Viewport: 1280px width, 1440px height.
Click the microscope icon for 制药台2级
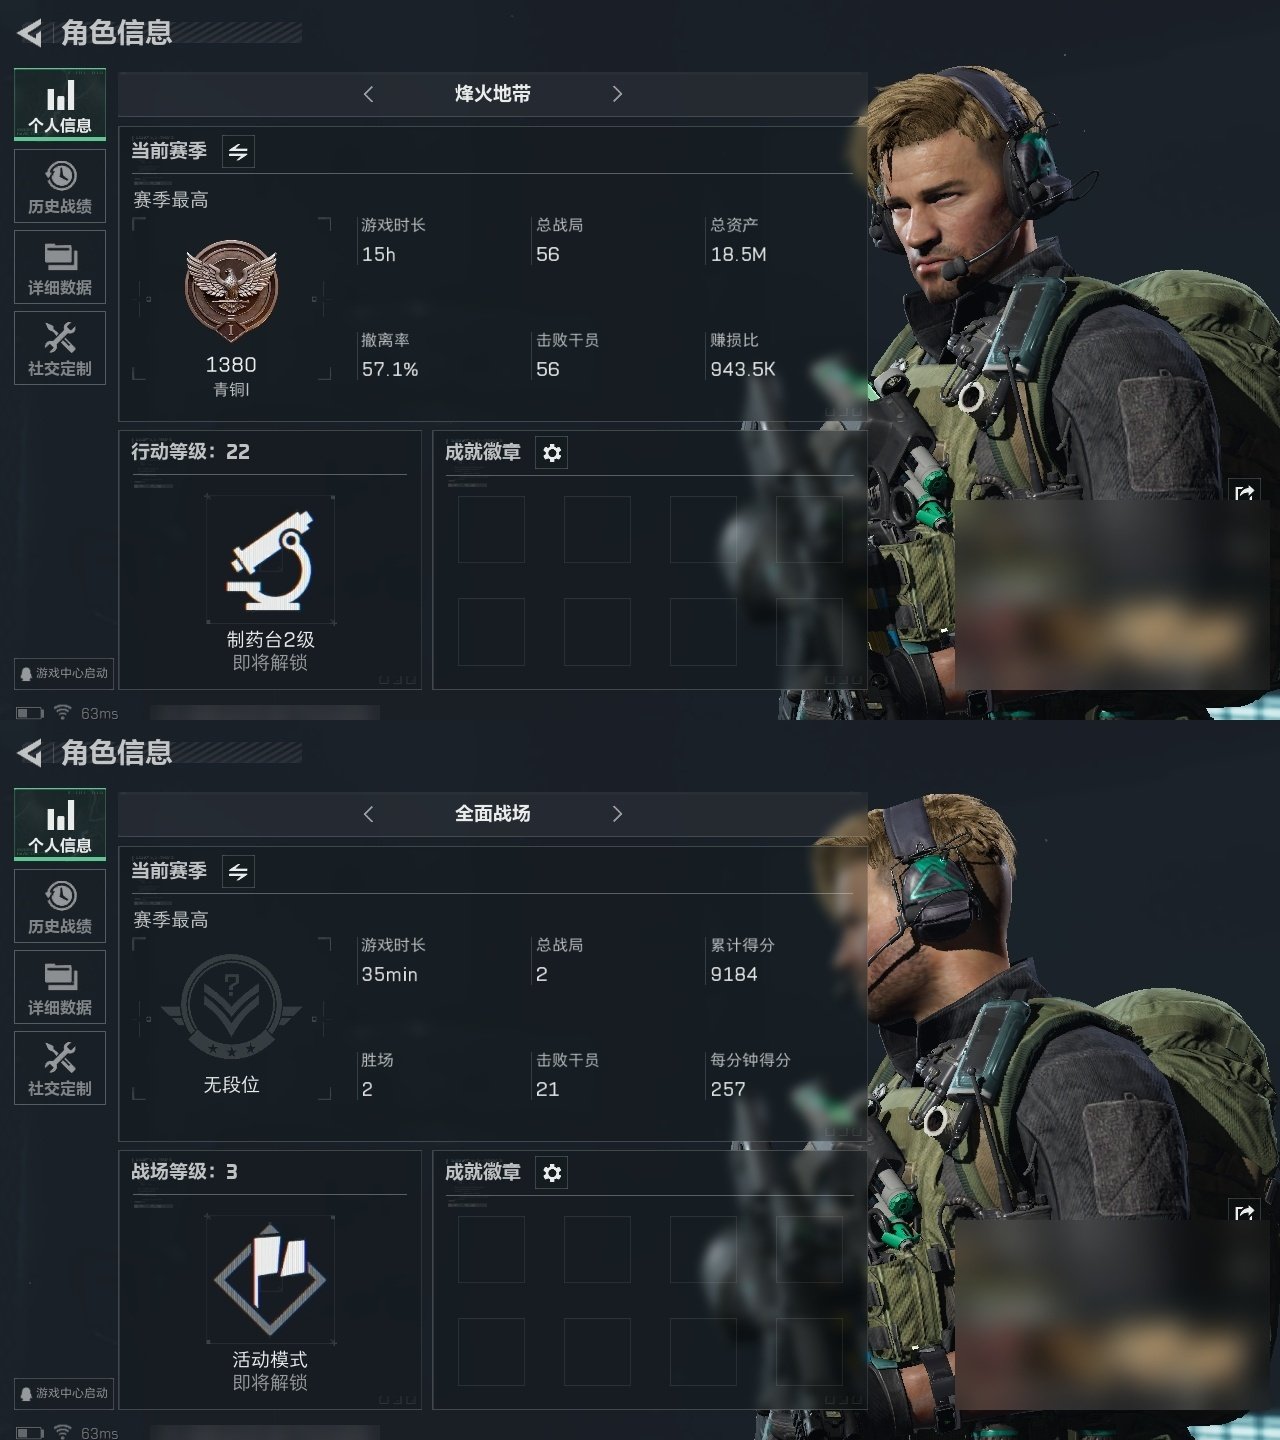[x=270, y=560]
